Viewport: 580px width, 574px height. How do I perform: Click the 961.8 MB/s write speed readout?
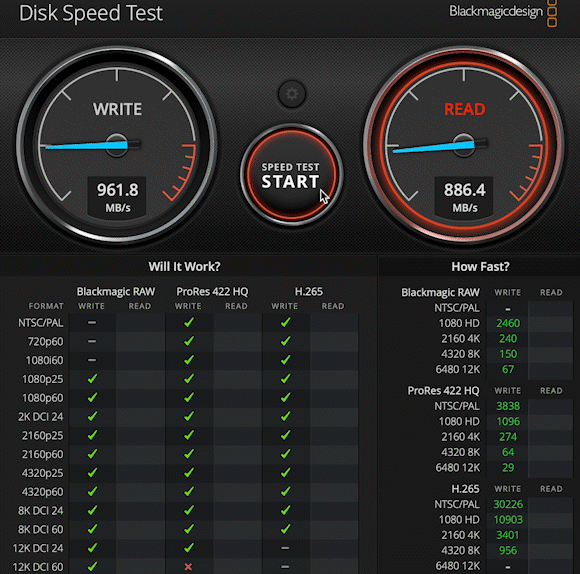pos(117,197)
